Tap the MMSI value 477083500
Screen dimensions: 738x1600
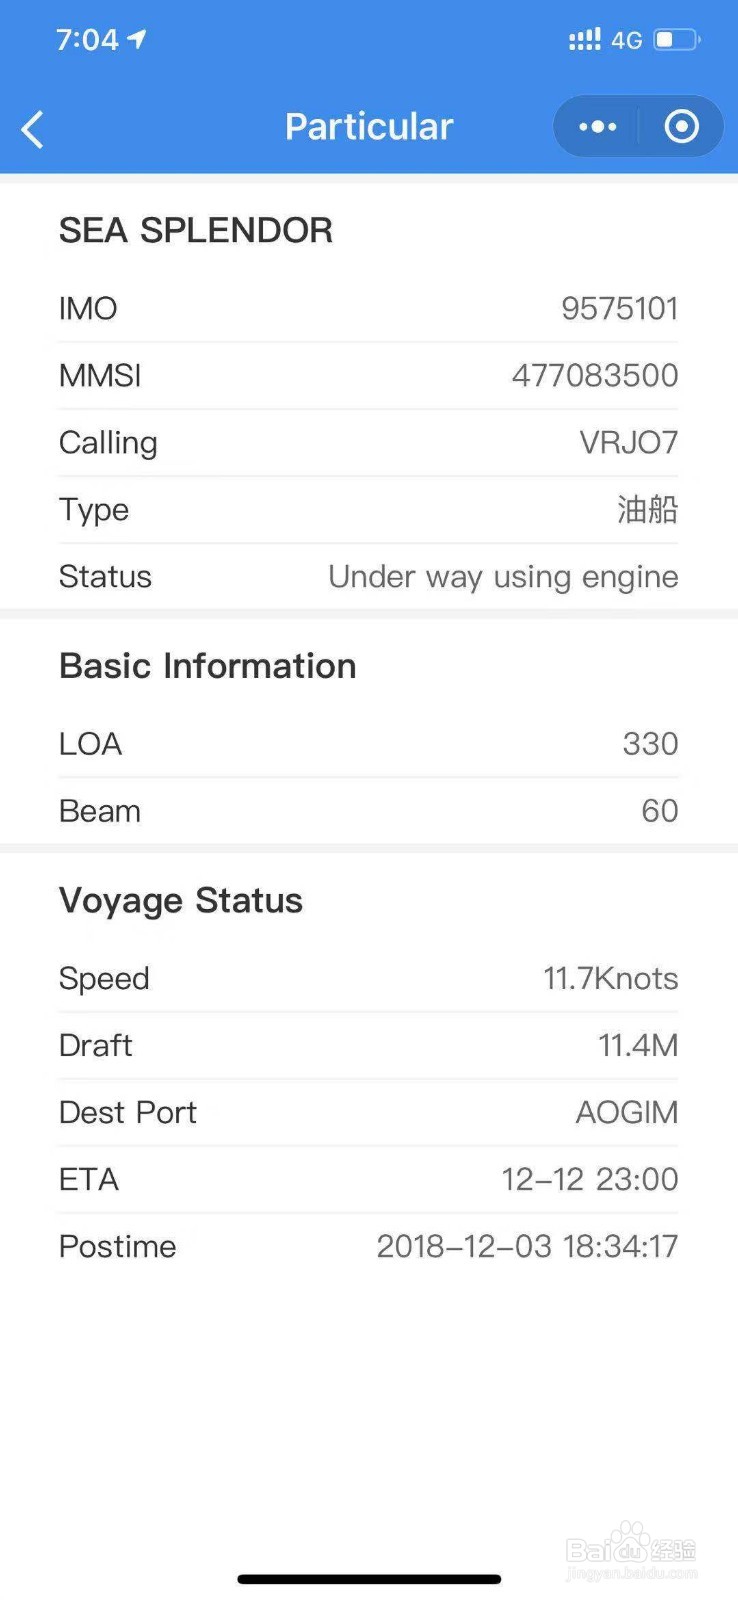pos(595,376)
